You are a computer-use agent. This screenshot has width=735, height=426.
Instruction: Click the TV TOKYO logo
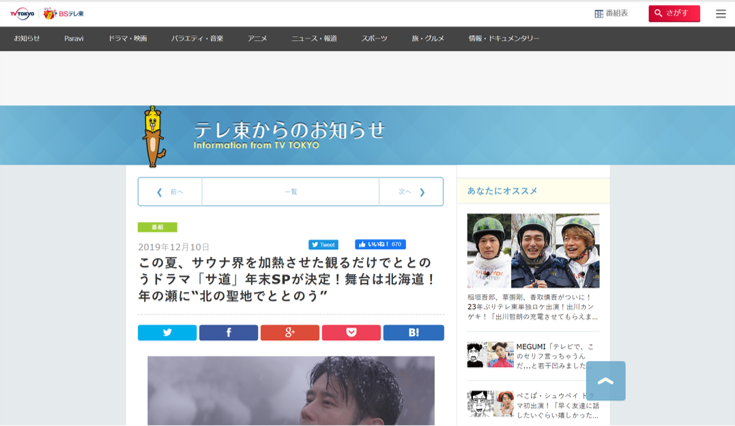coord(22,14)
